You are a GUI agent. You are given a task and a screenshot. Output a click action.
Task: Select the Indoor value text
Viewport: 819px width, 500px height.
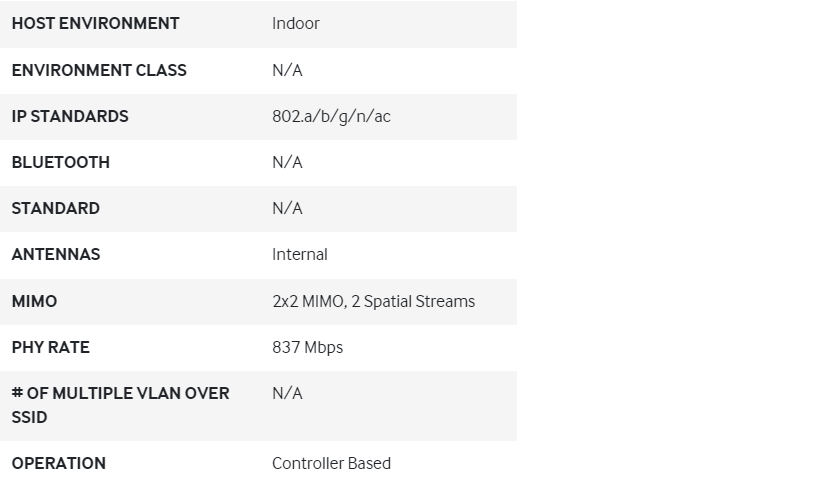[295, 23]
